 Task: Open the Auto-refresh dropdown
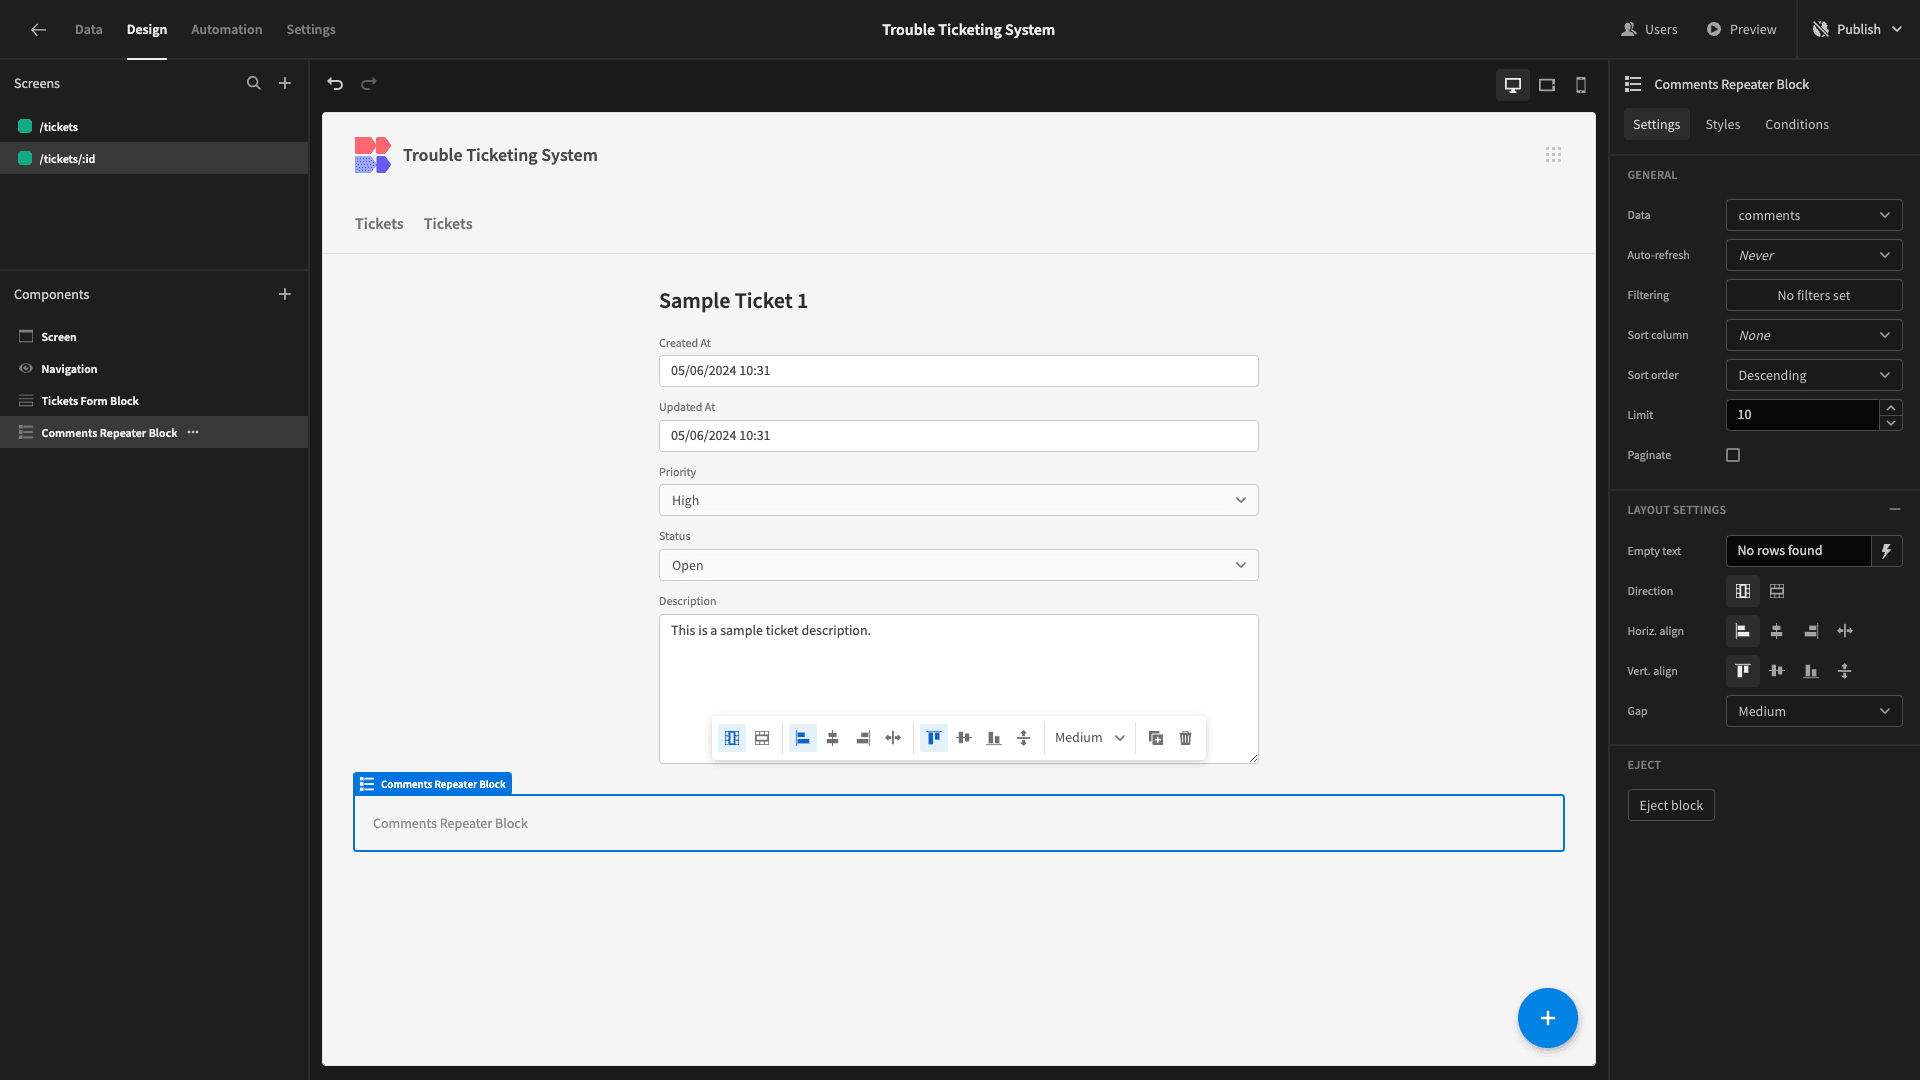(x=1814, y=255)
